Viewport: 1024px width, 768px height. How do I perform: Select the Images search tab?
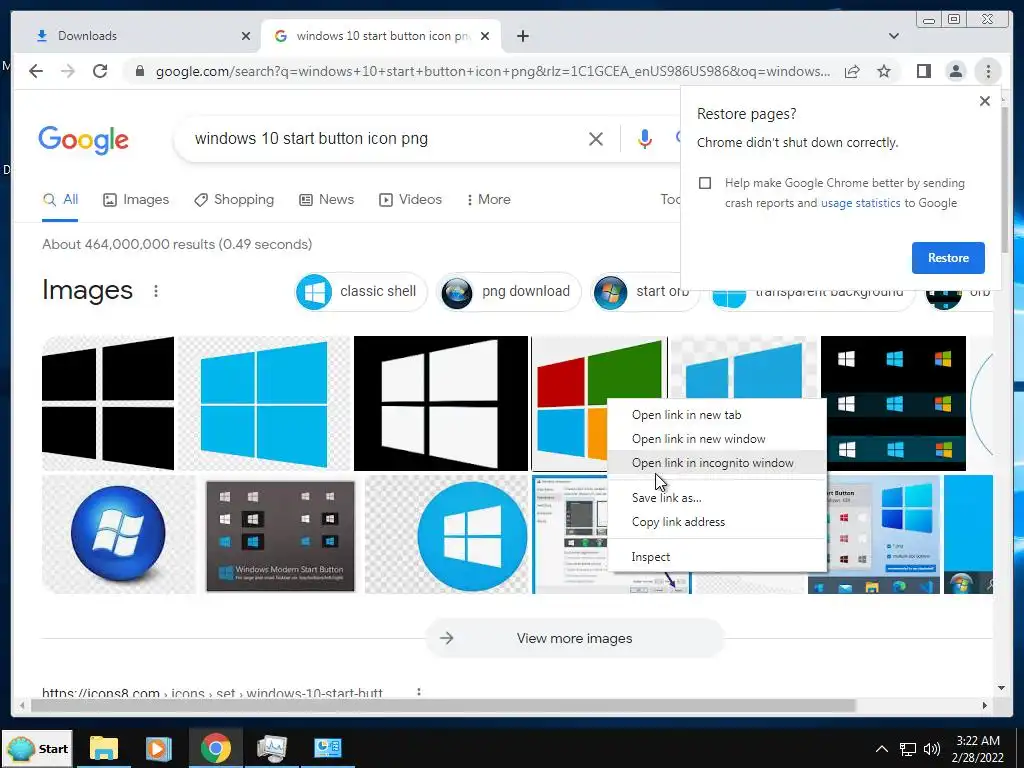(x=136, y=199)
